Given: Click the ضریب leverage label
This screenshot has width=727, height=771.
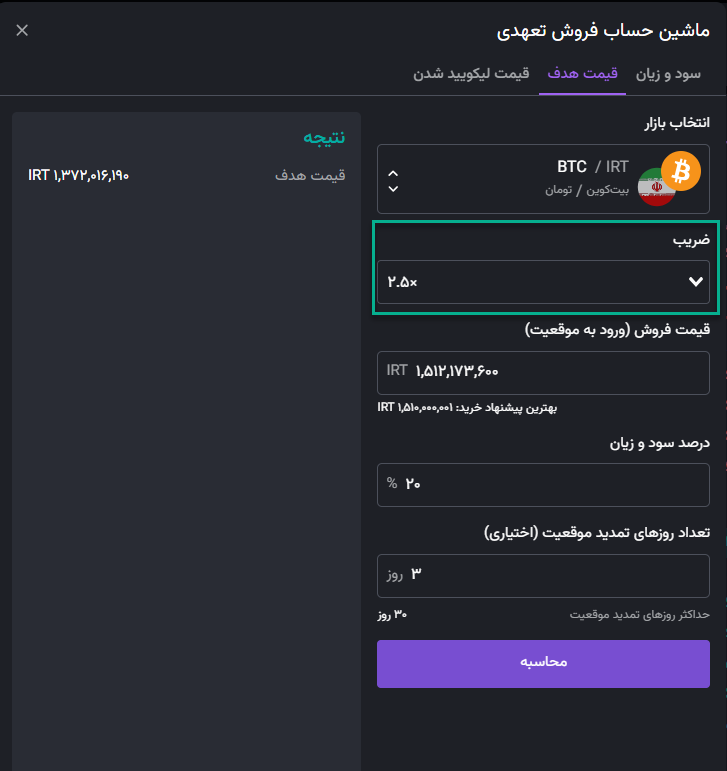Looking at the screenshot, I should 691,240.
